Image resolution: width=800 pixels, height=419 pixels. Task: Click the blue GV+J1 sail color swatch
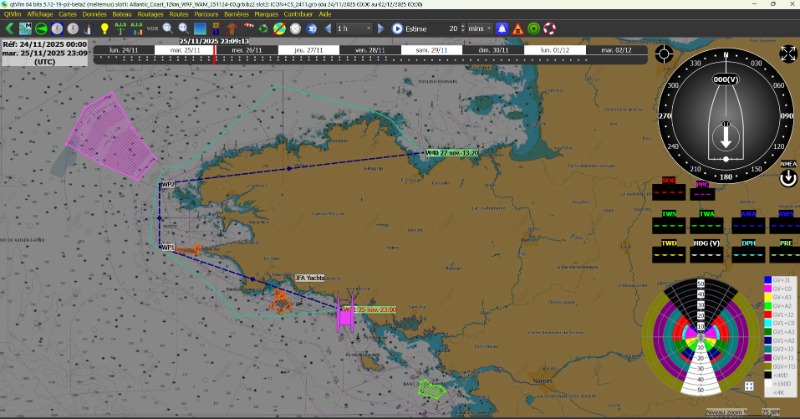[x=767, y=279]
